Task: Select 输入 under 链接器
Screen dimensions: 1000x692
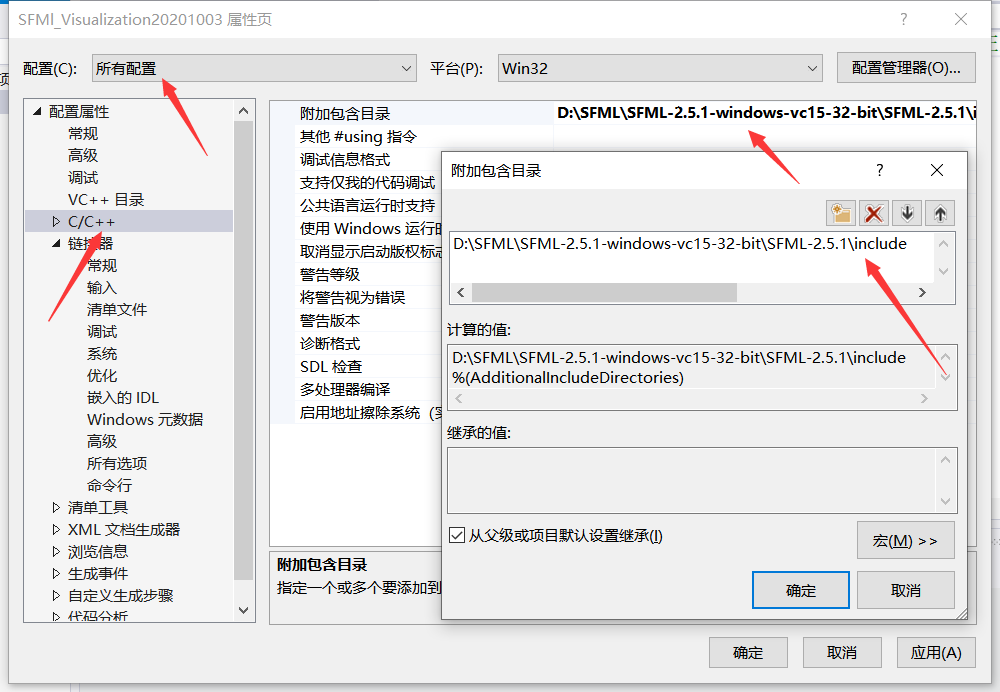Action: pos(102,288)
